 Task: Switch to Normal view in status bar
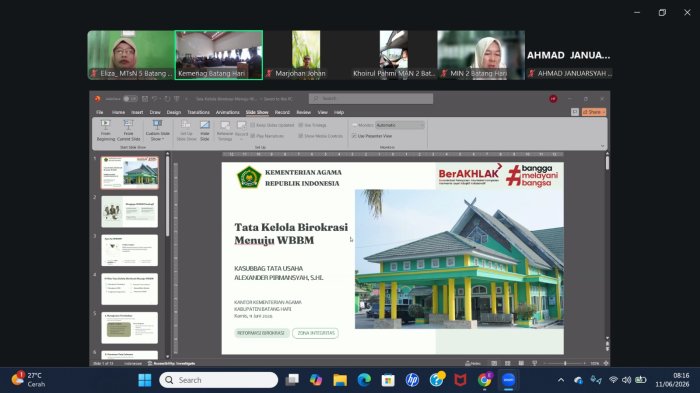click(x=494, y=364)
